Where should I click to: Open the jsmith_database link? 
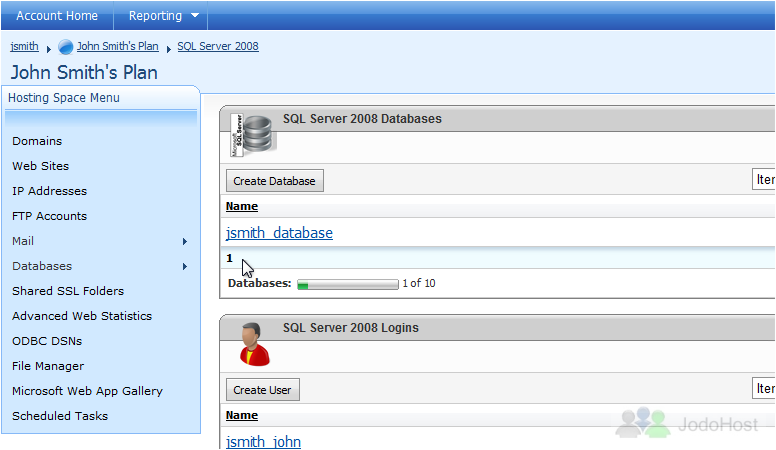click(x=279, y=233)
